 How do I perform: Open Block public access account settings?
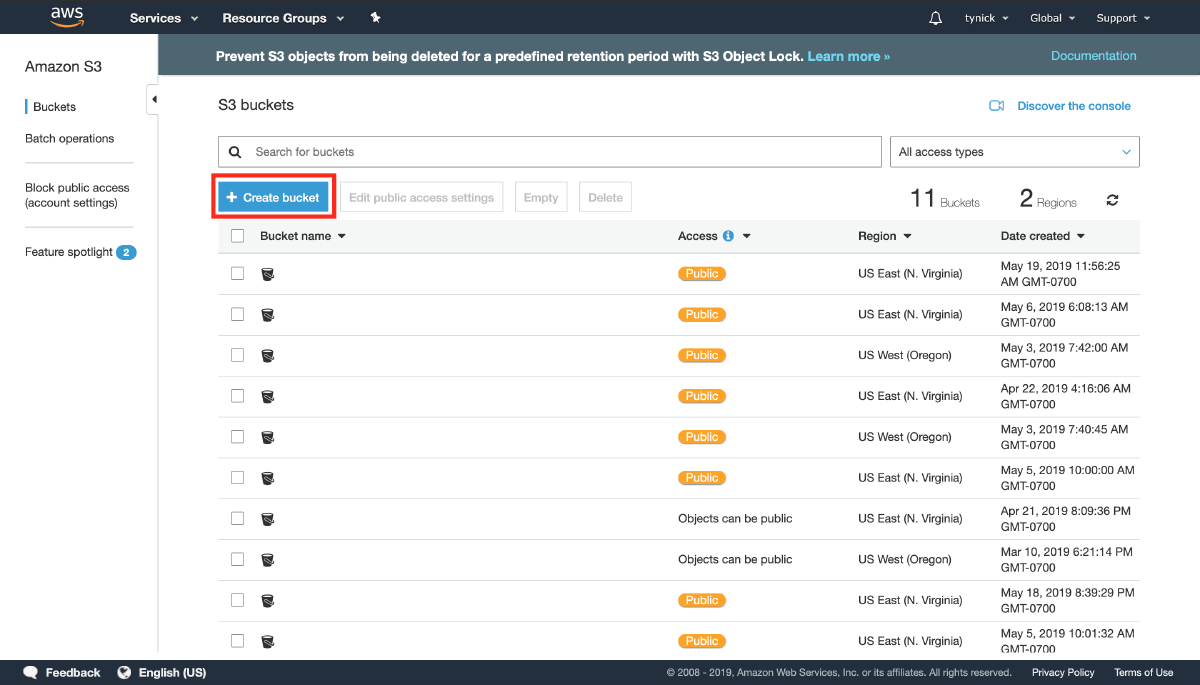[77, 195]
